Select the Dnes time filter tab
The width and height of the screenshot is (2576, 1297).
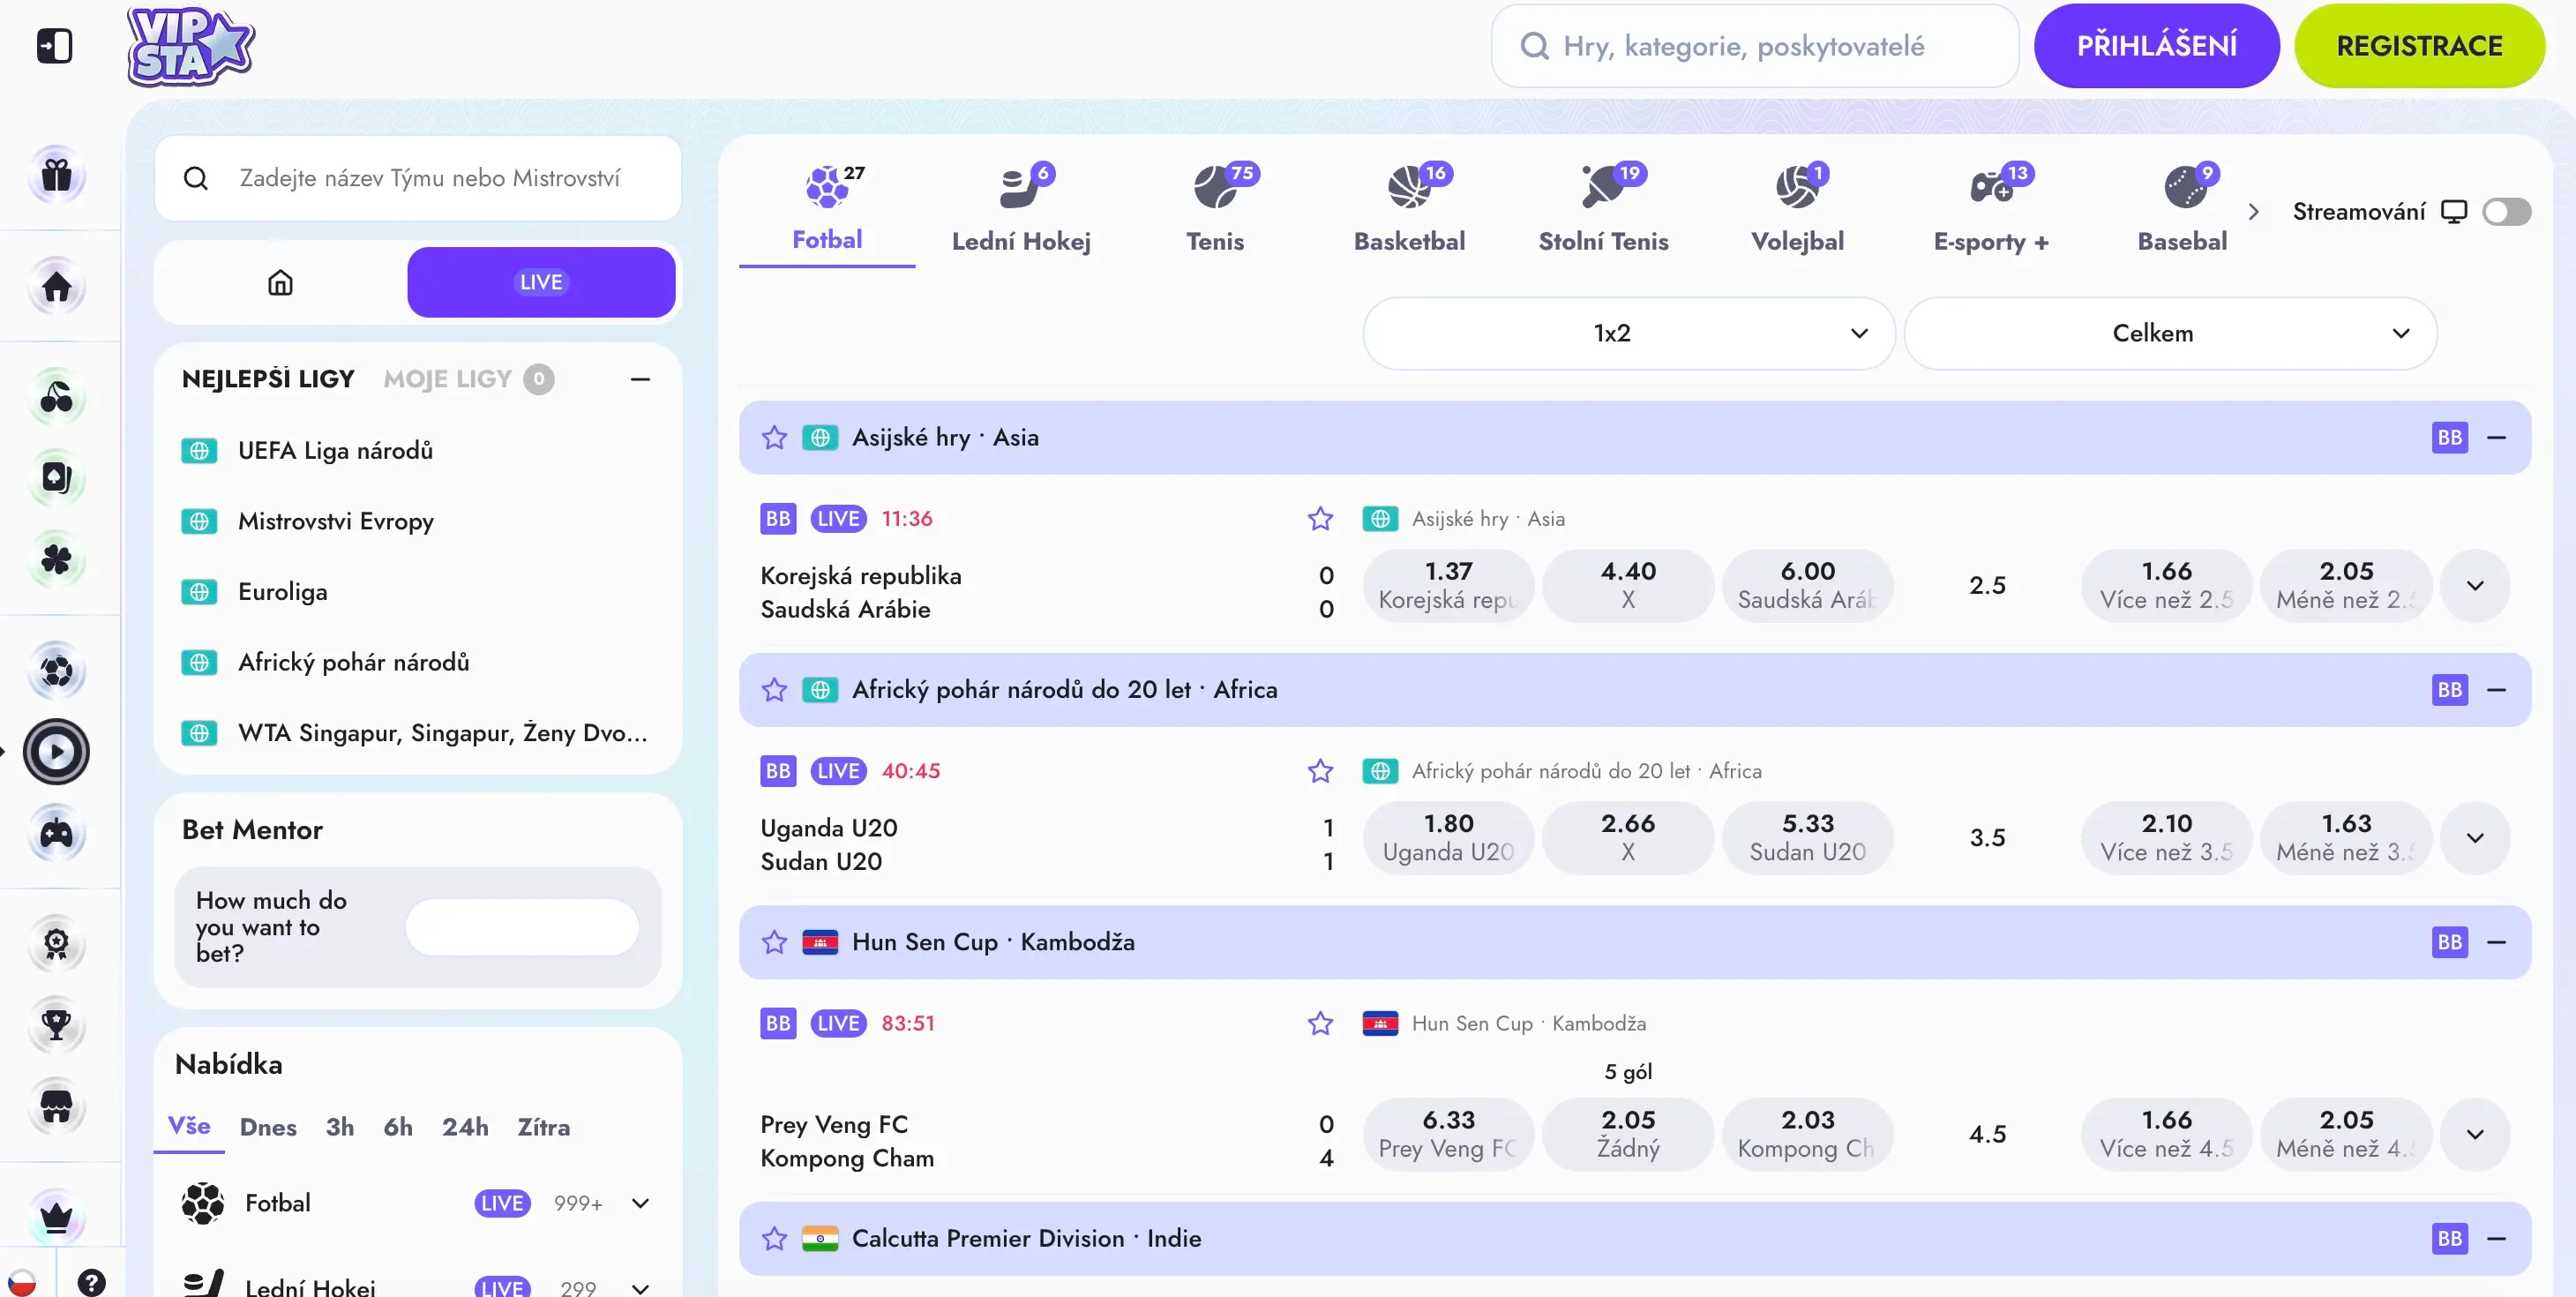coord(268,1127)
